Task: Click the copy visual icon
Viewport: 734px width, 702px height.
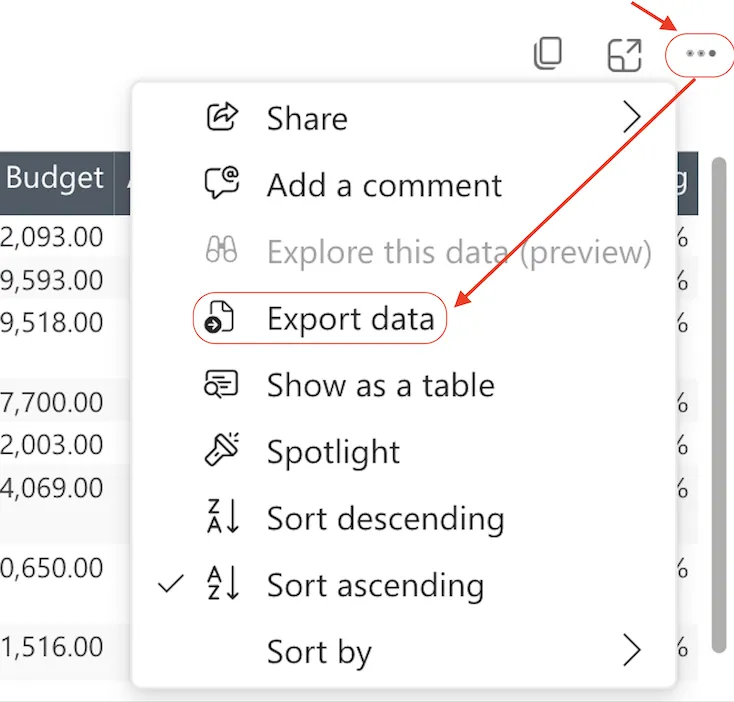Action: [548, 54]
